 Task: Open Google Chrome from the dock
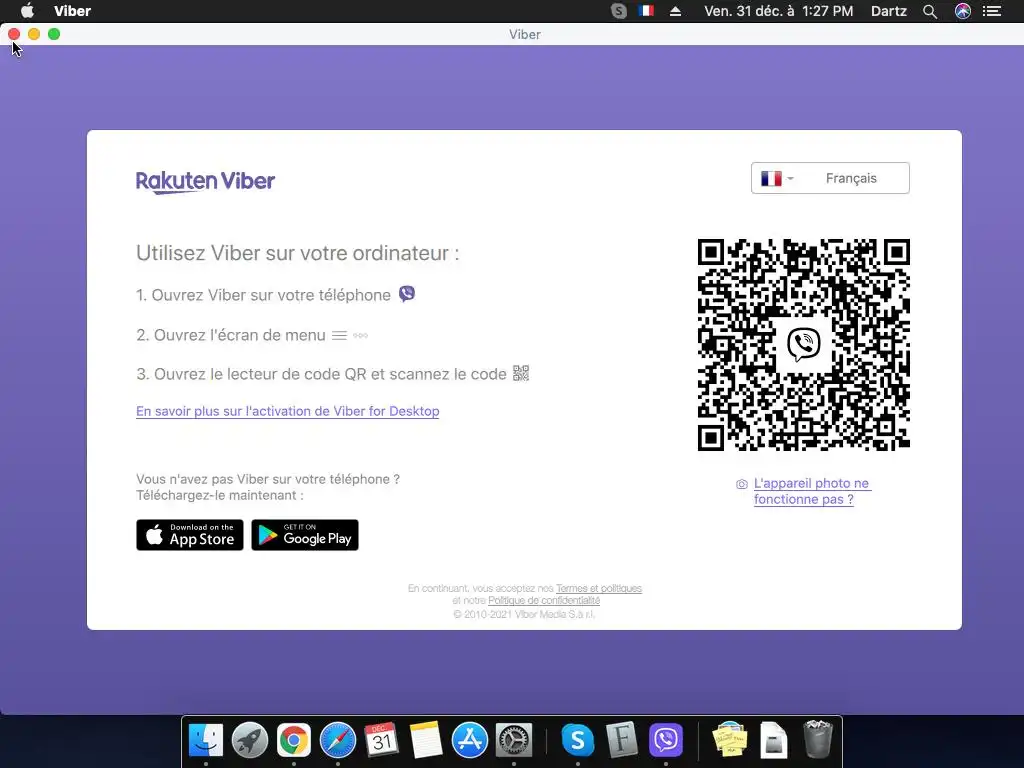point(293,741)
